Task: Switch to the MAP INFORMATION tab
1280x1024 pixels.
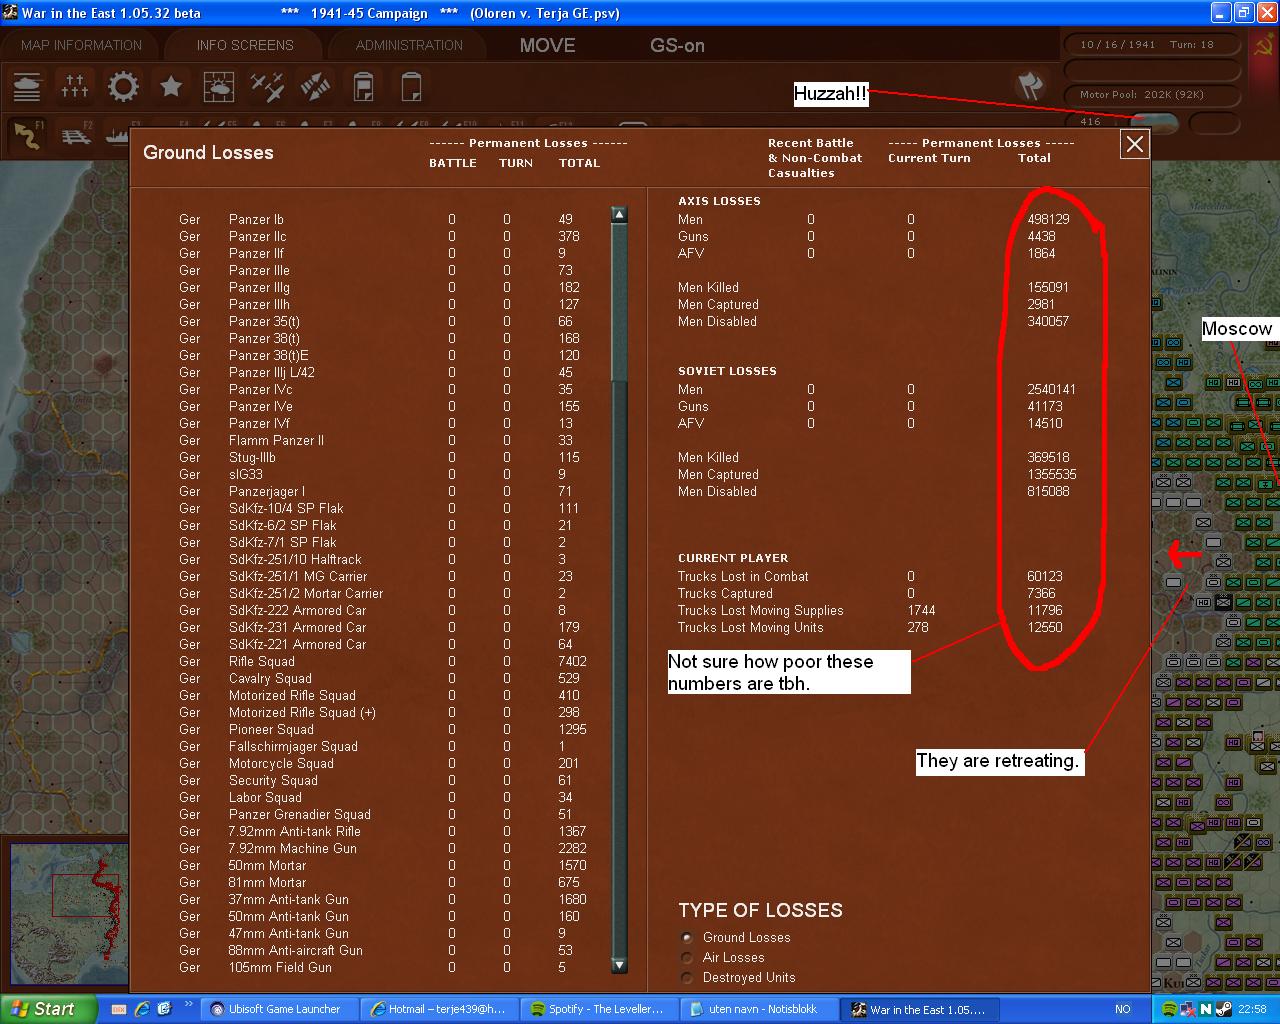Action: click(x=82, y=45)
